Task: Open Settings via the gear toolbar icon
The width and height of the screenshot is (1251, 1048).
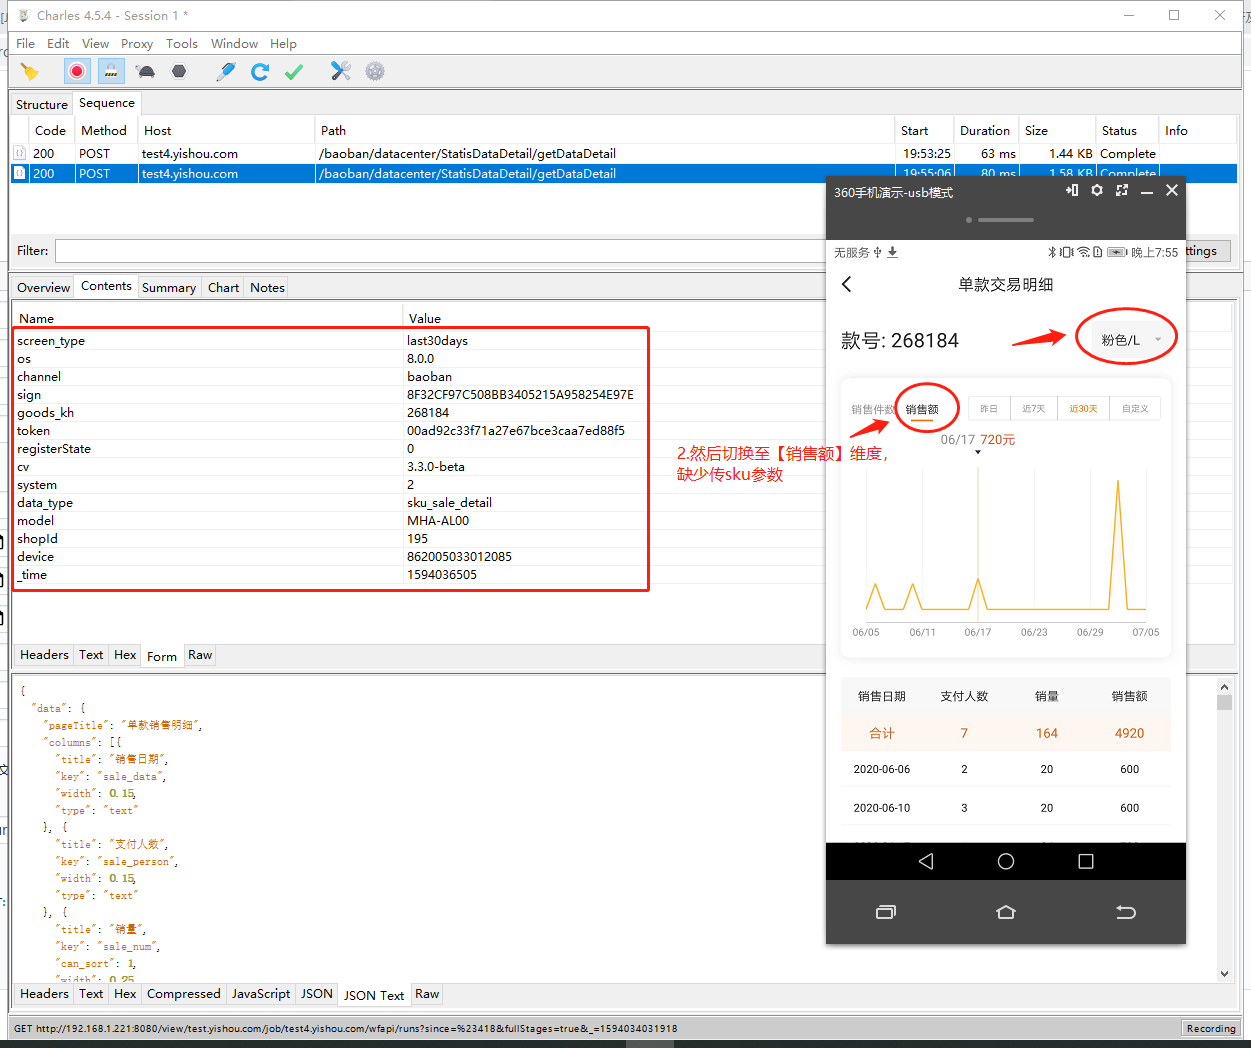Action: 375,72
